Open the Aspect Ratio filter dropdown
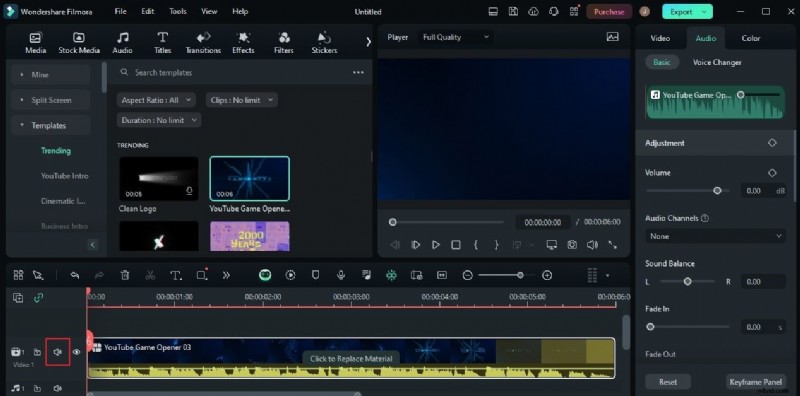Screen dimensions: 800x396 156,100
